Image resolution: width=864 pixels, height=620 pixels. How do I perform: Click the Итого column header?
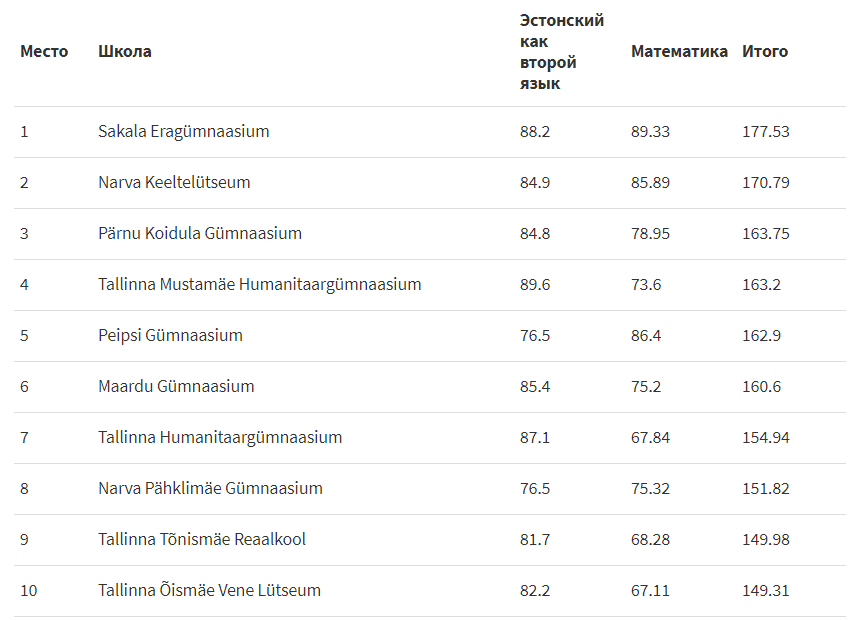765,51
